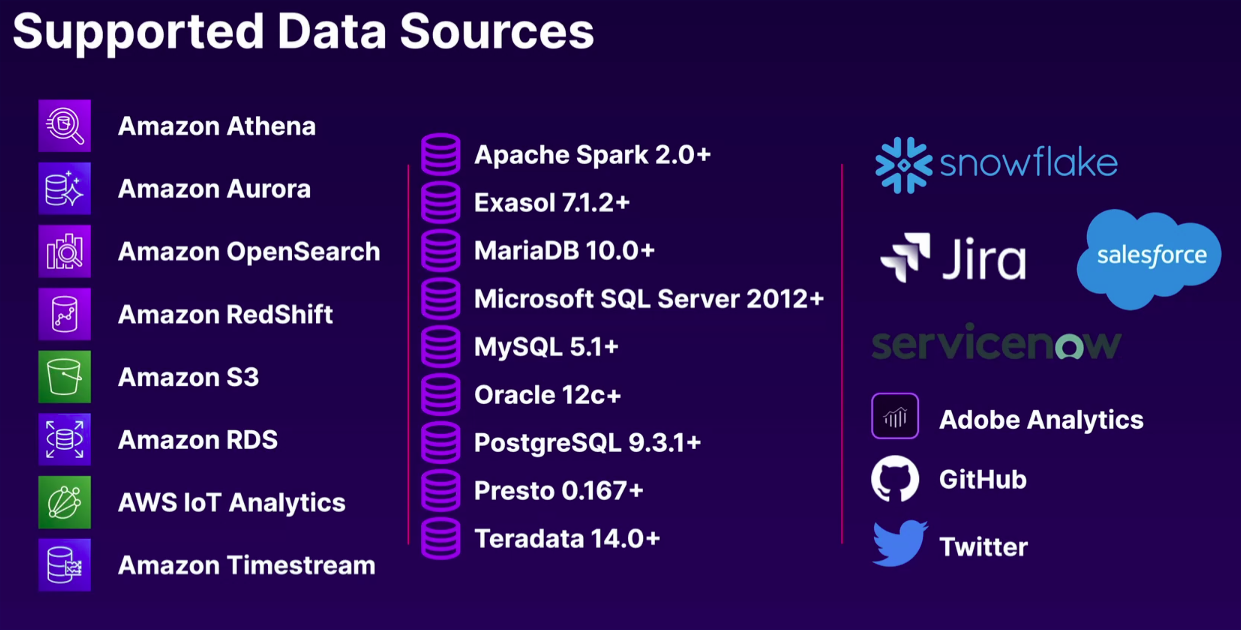Click the Supported Data Sources heading
This screenshot has width=1241, height=630.
[303, 32]
